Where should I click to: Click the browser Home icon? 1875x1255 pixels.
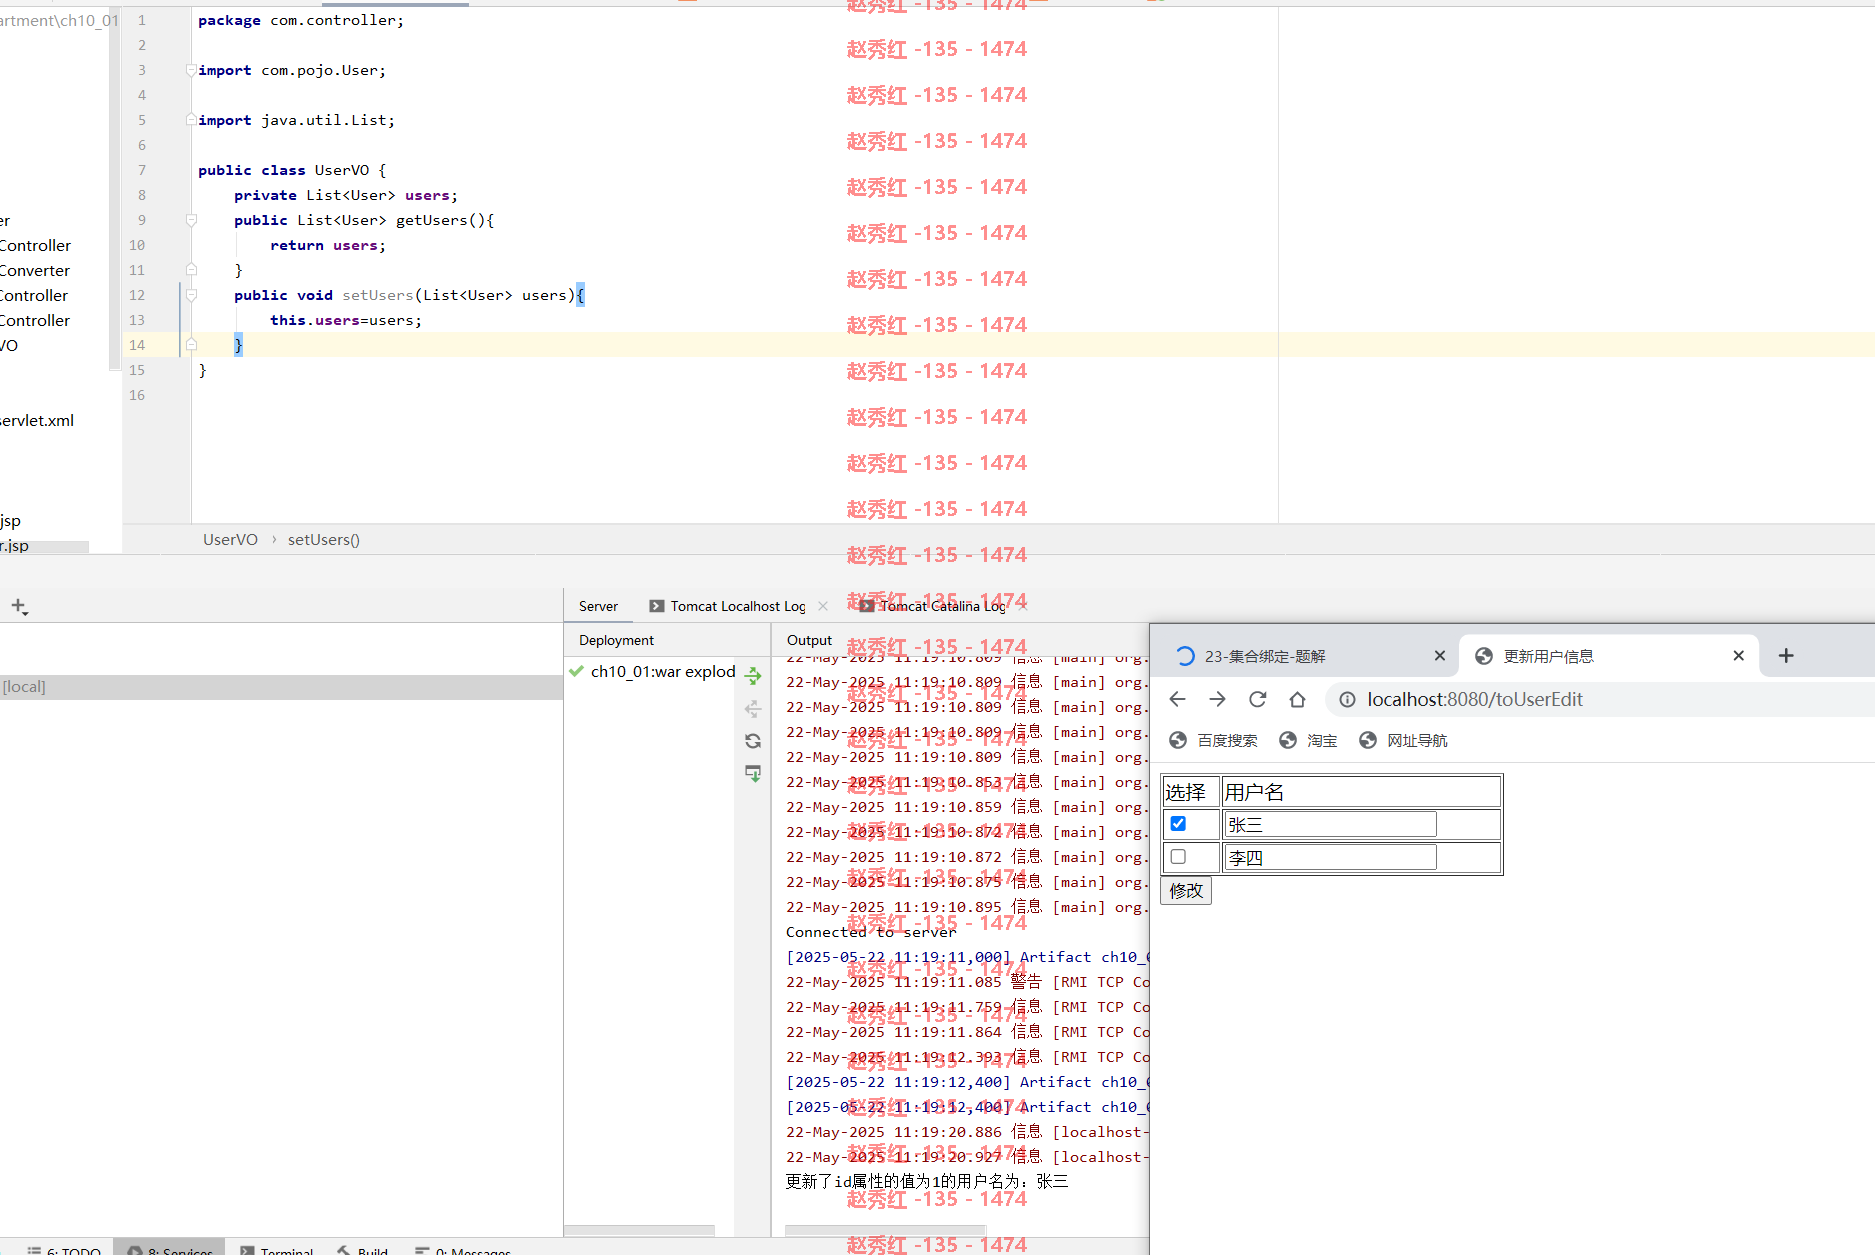(x=1297, y=699)
